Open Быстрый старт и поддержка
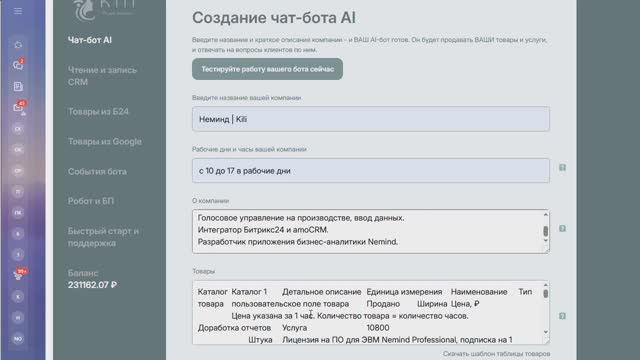Screen dimensions: 640x360 click(x=103, y=237)
